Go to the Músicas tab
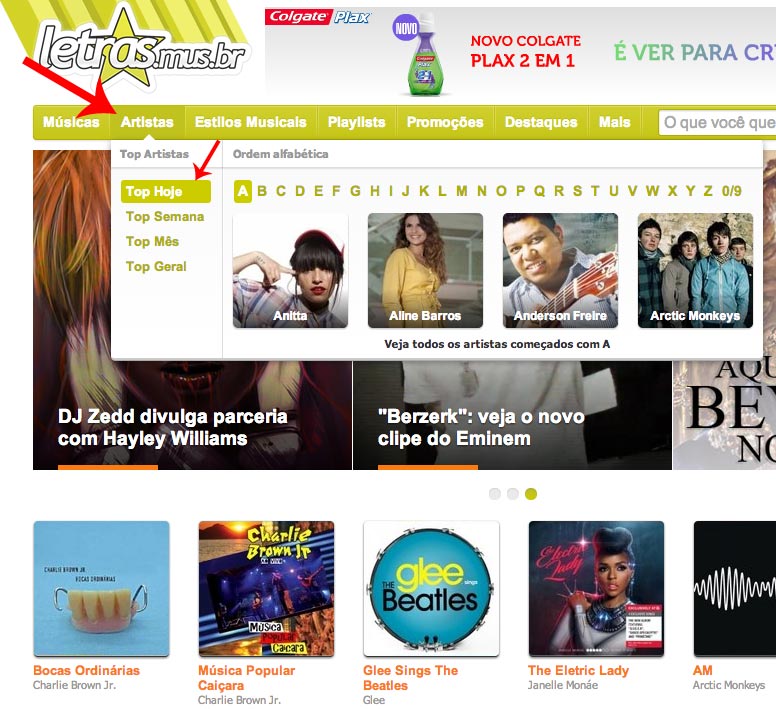The image size is (776, 709). click(x=71, y=122)
